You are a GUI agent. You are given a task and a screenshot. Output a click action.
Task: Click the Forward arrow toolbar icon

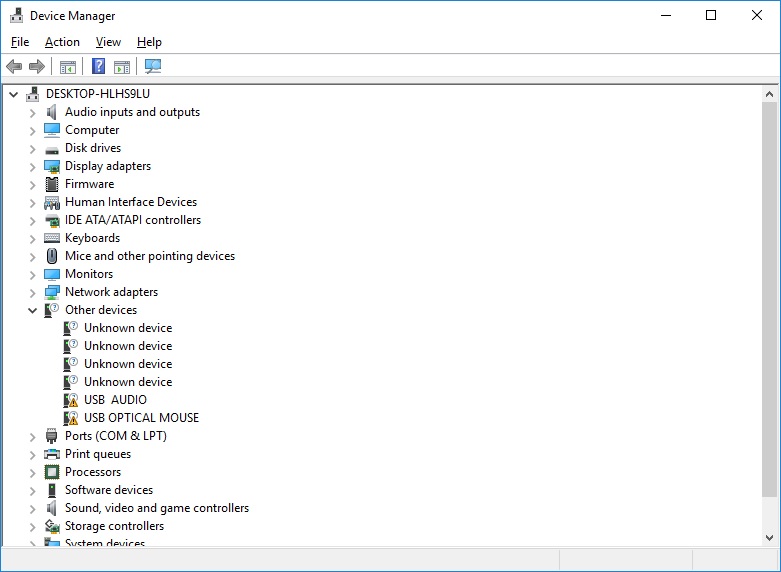(37, 66)
